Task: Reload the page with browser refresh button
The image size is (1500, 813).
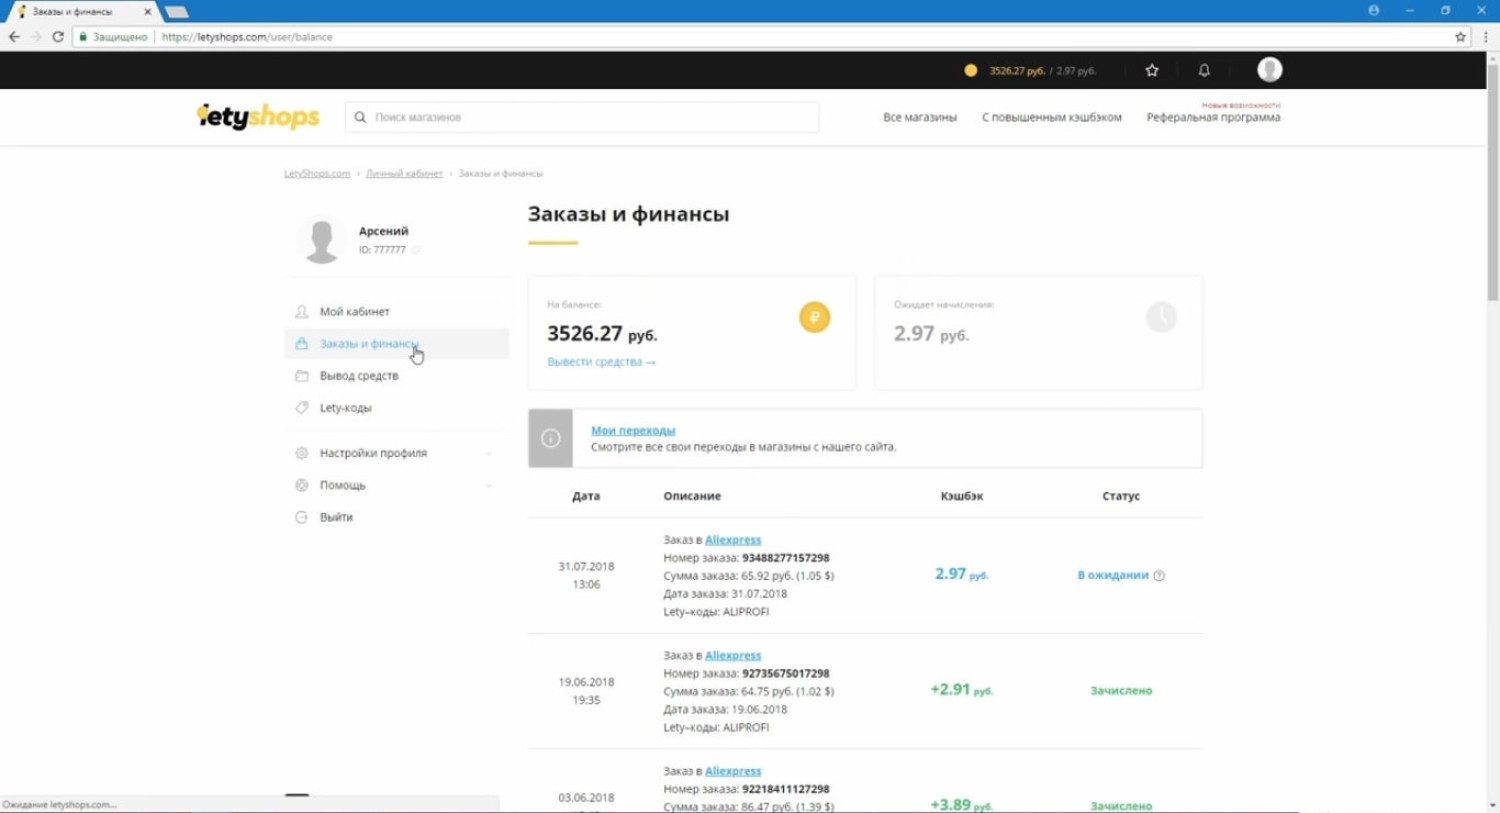Action: [58, 37]
